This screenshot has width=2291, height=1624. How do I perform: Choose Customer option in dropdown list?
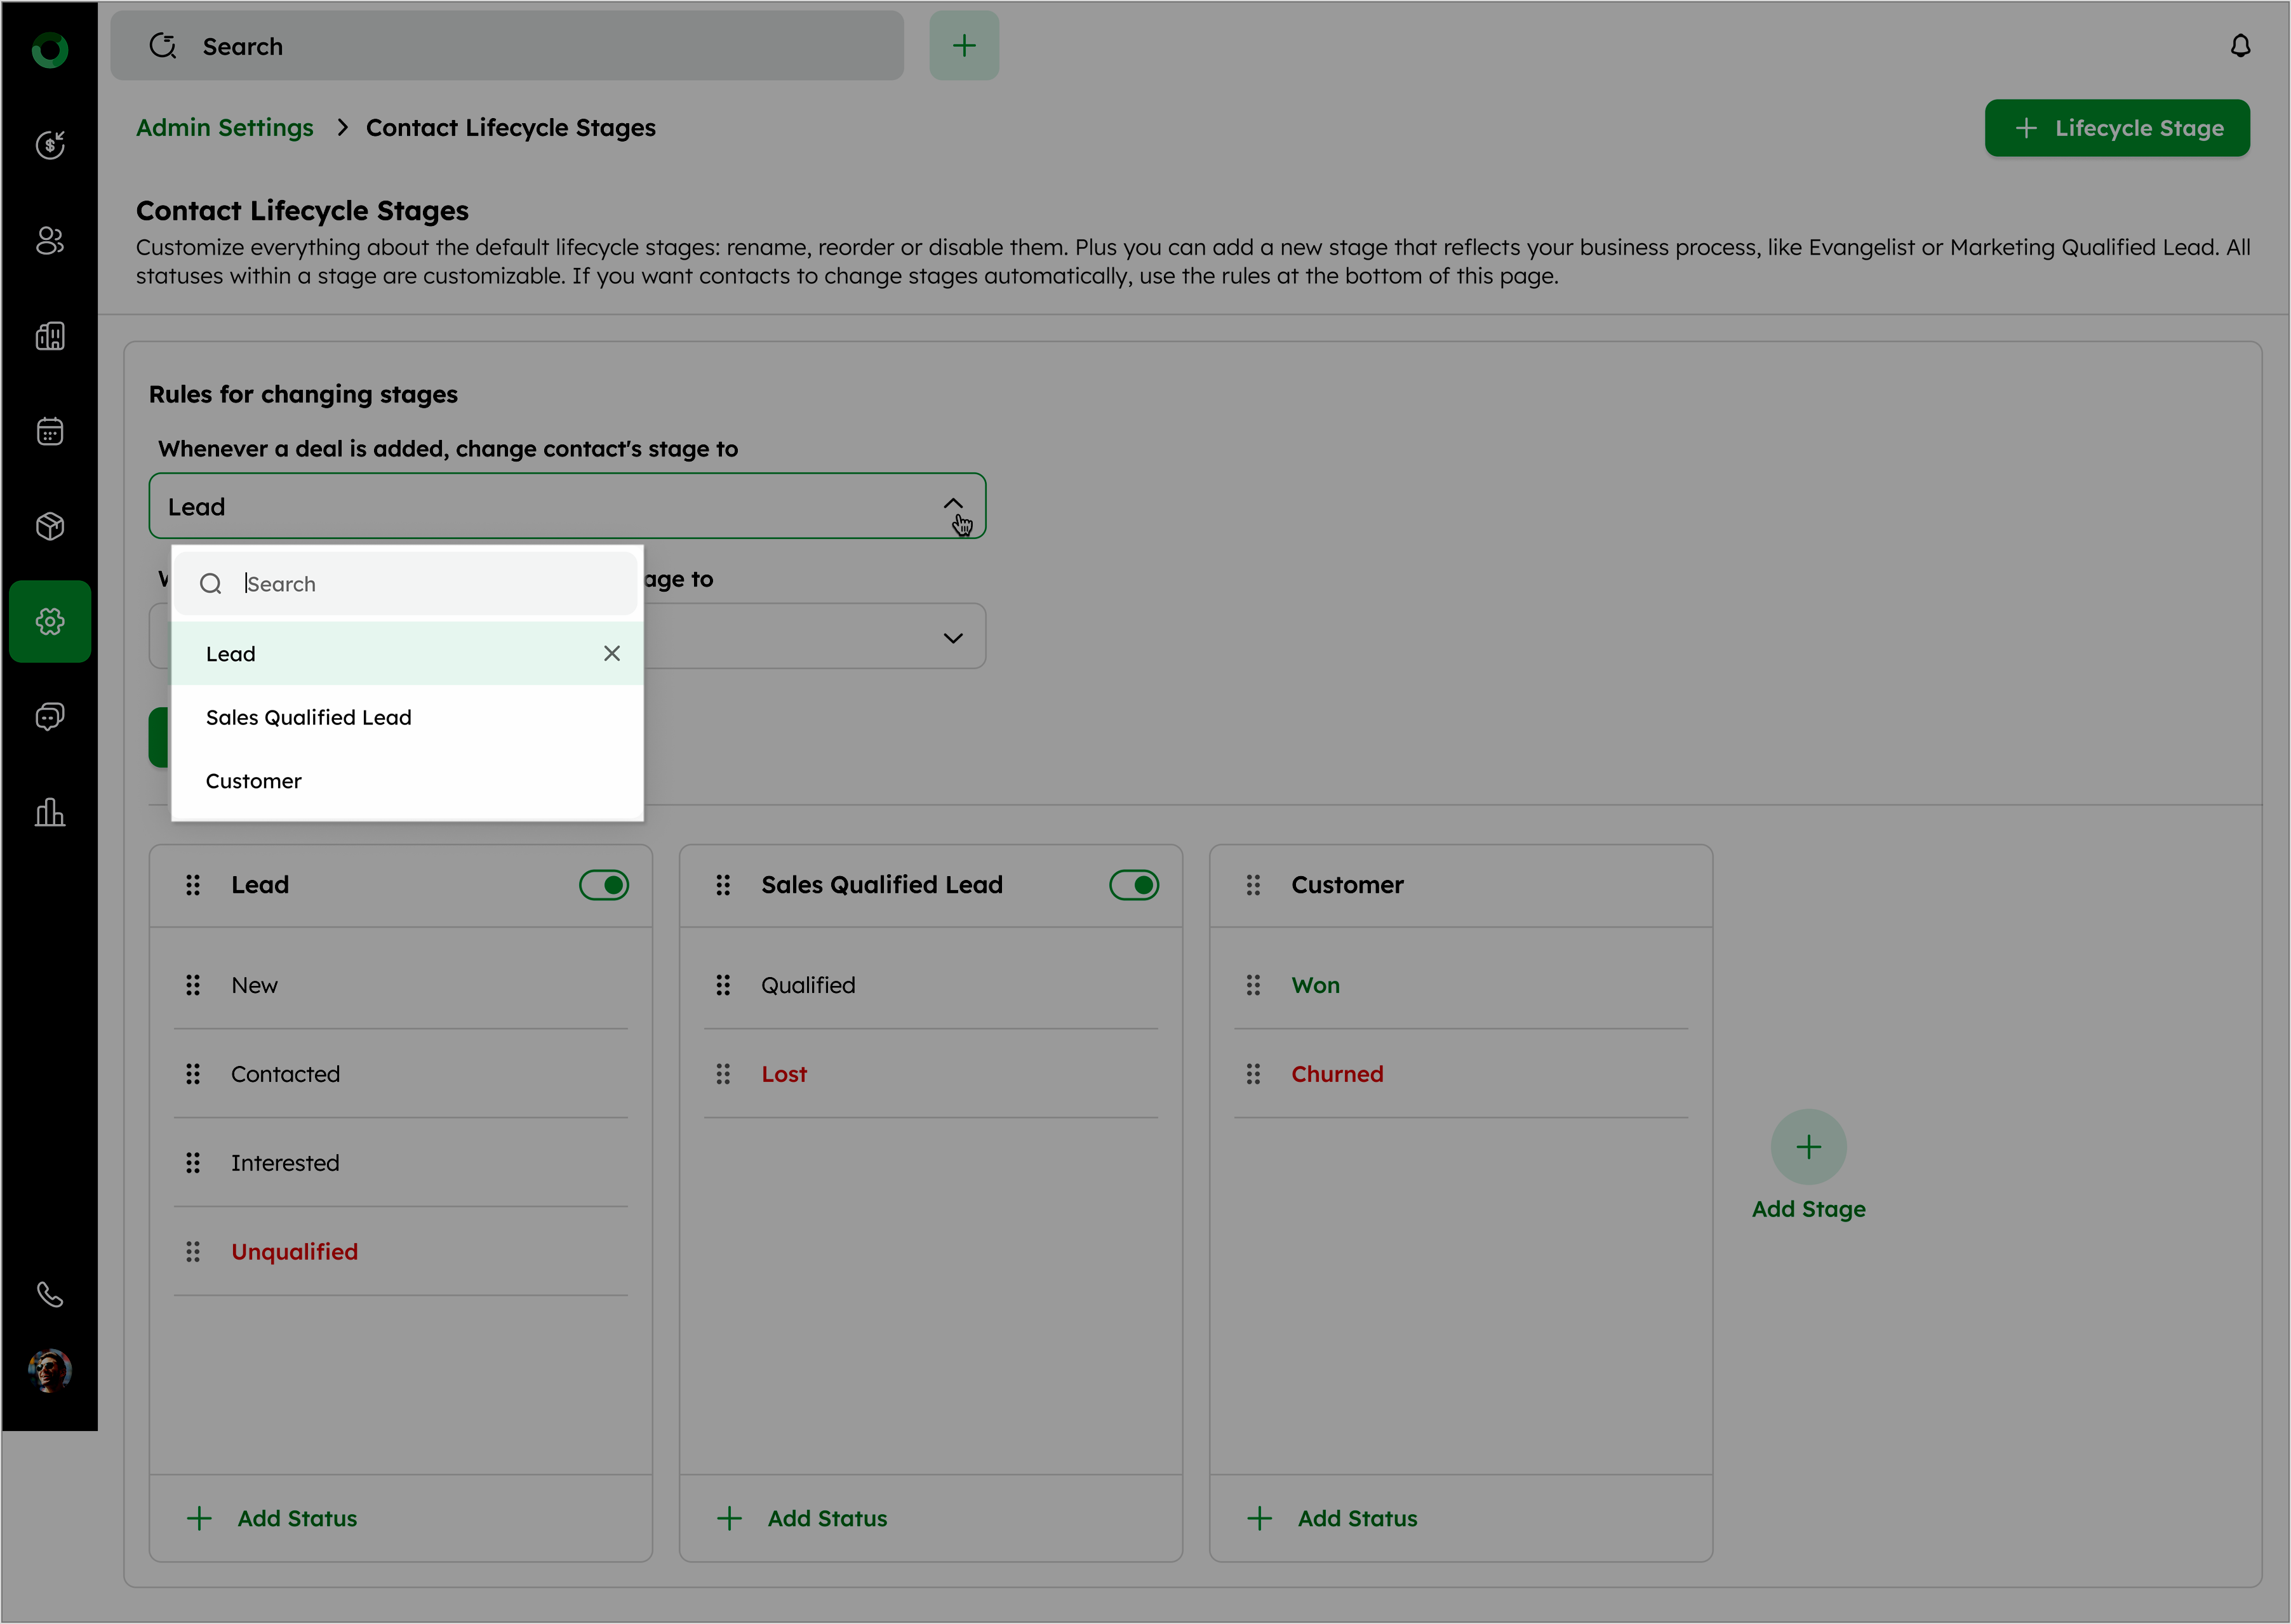point(253,781)
